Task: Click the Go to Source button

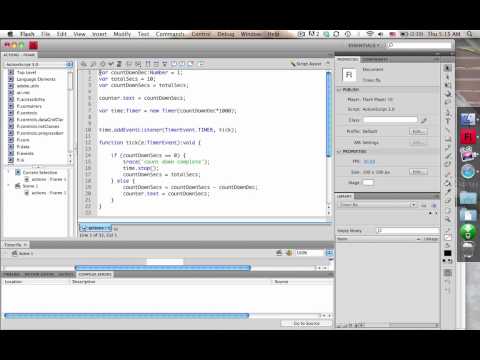Action: coord(307,323)
